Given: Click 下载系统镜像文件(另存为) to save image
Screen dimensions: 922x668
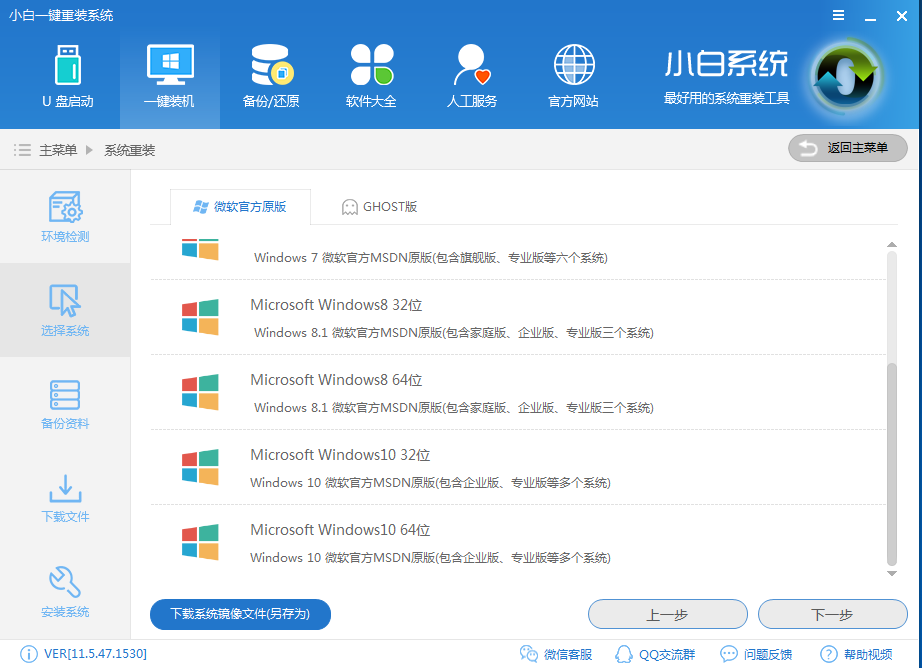Looking at the screenshot, I should coord(239,614).
